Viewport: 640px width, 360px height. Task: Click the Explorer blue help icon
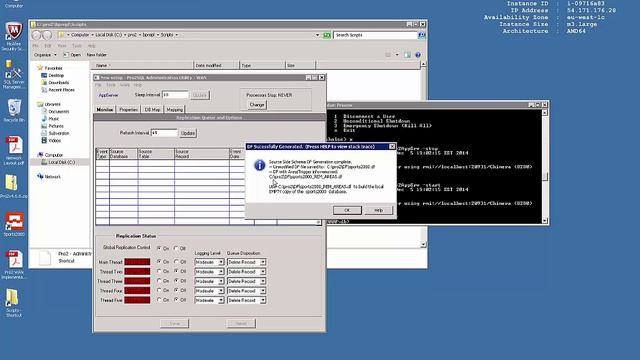(418, 55)
